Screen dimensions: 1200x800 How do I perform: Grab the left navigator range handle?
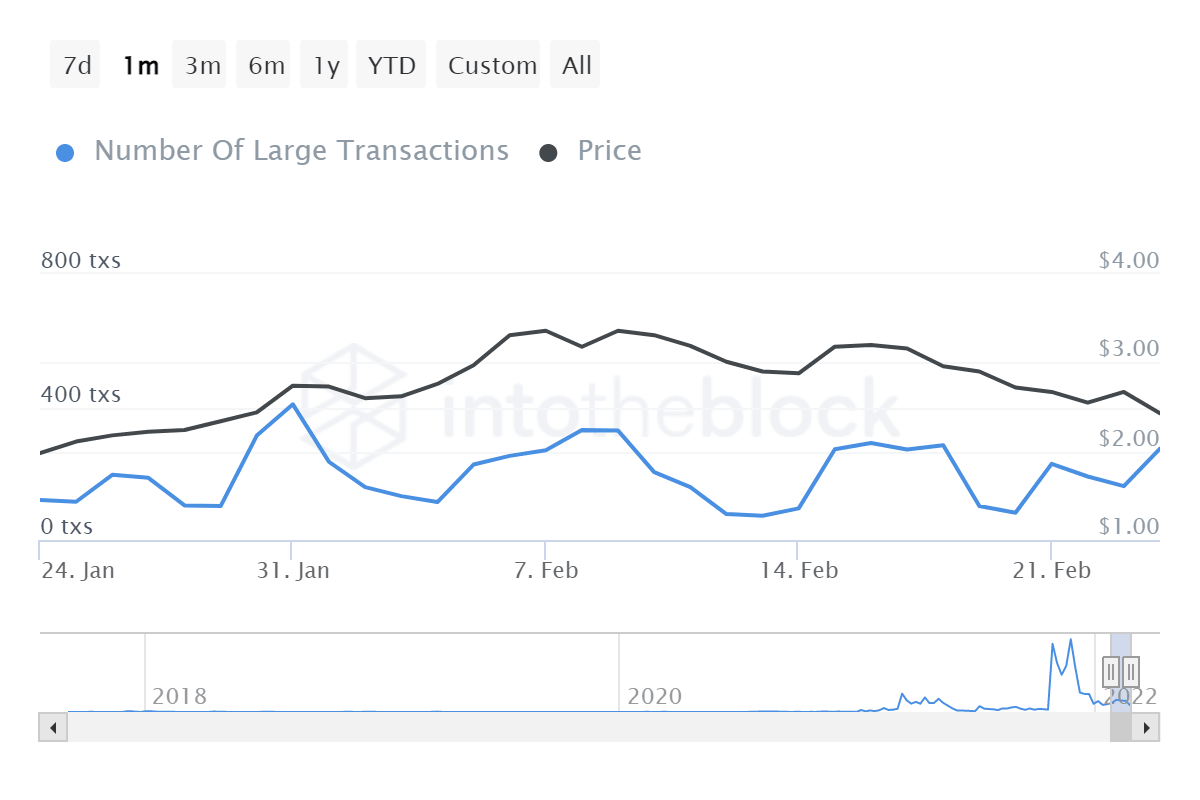click(x=1110, y=671)
